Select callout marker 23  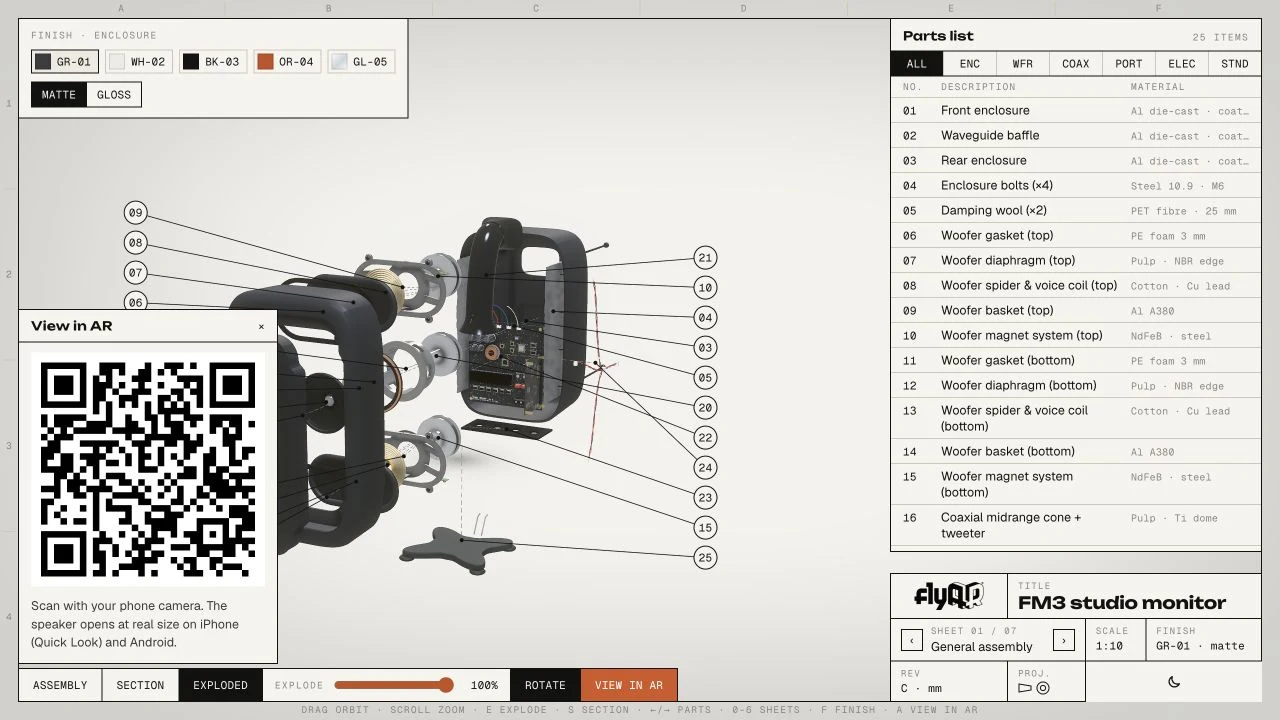click(x=705, y=498)
